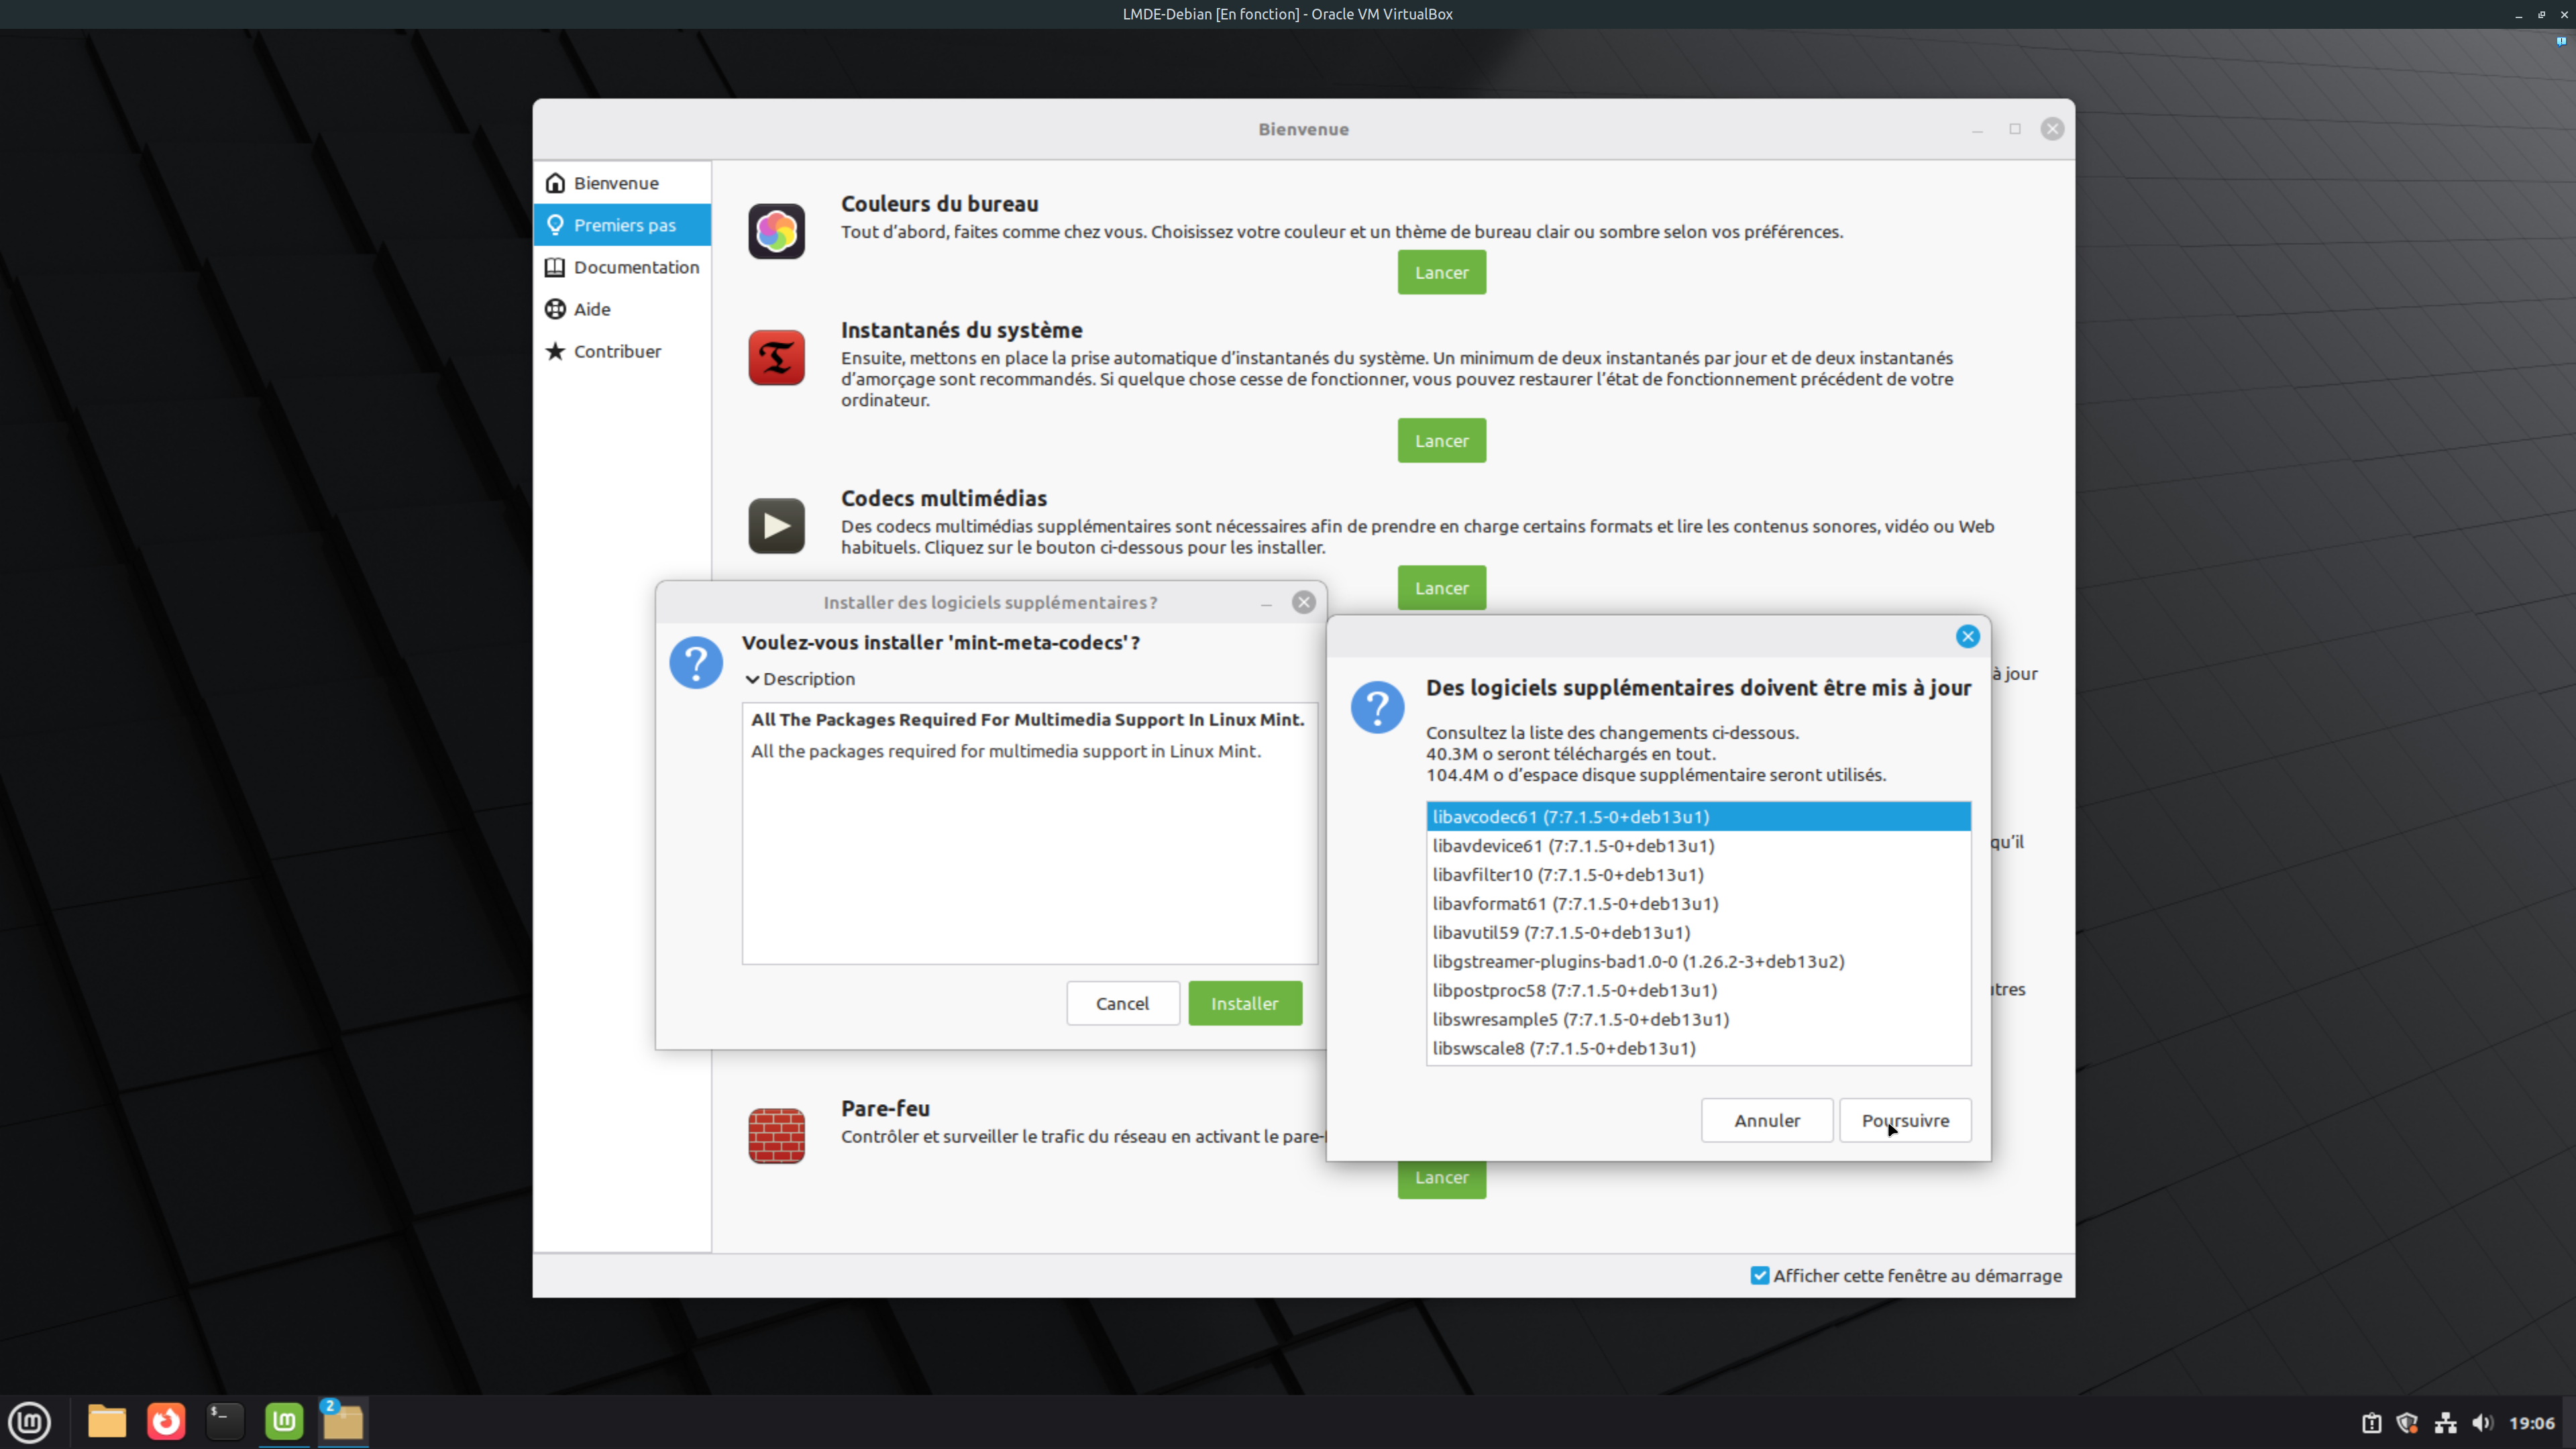This screenshot has height=1449, width=2576.
Task: Click the Codecs multimédias play icon
Action: click(x=776, y=526)
